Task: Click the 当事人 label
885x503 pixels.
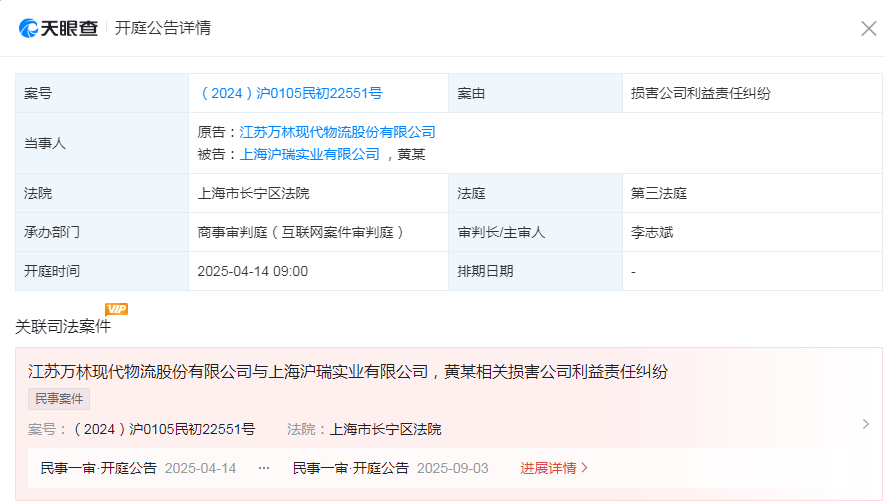Action: [x=45, y=143]
